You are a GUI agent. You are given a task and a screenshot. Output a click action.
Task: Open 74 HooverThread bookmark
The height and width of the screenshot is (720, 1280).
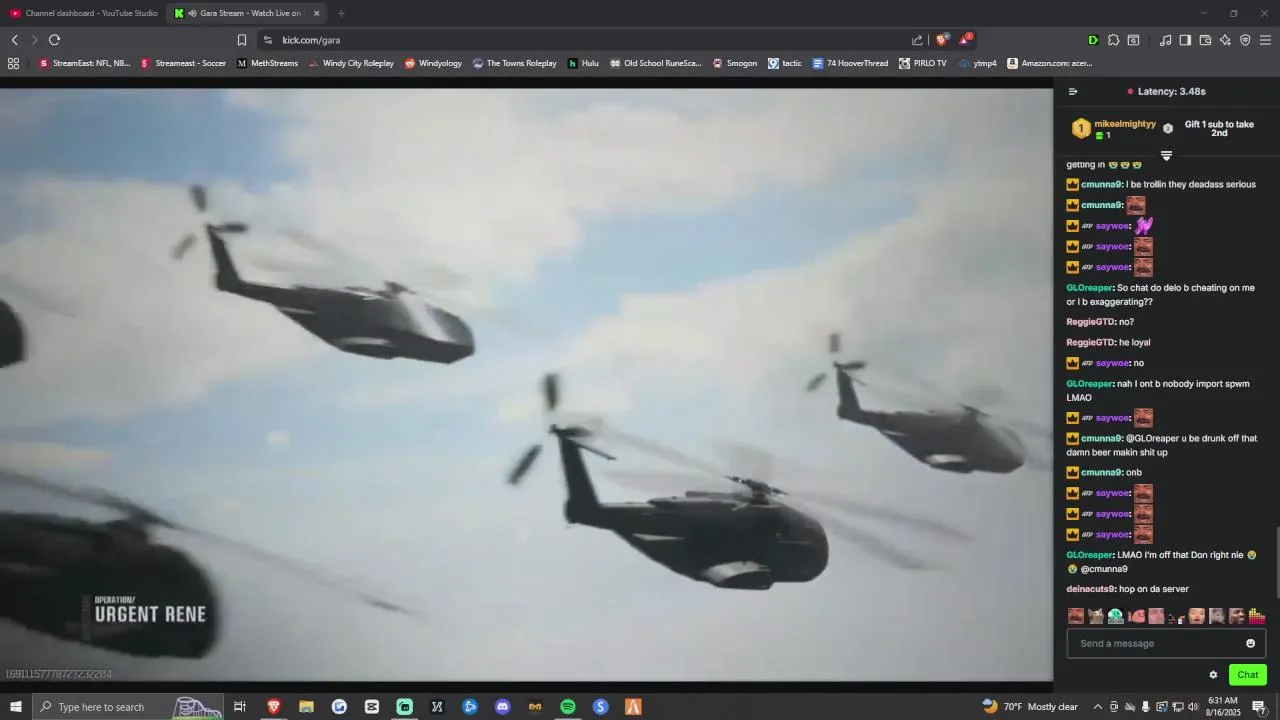click(849, 63)
